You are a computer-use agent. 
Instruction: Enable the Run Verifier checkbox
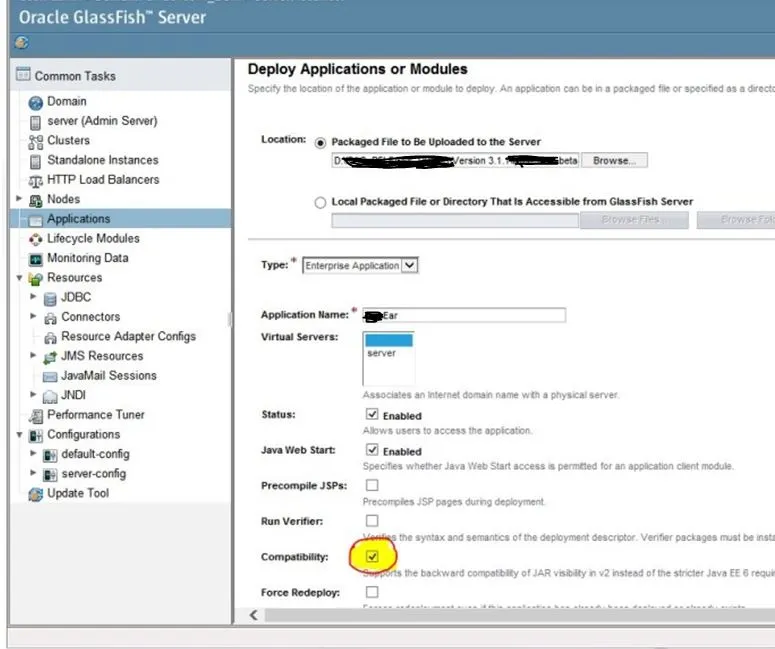pyautogui.click(x=372, y=521)
